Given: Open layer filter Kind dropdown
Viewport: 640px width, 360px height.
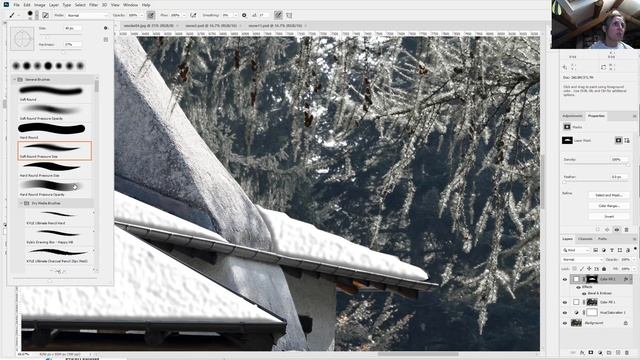Looking at the screenshot, I should click(x=576, y=250).
